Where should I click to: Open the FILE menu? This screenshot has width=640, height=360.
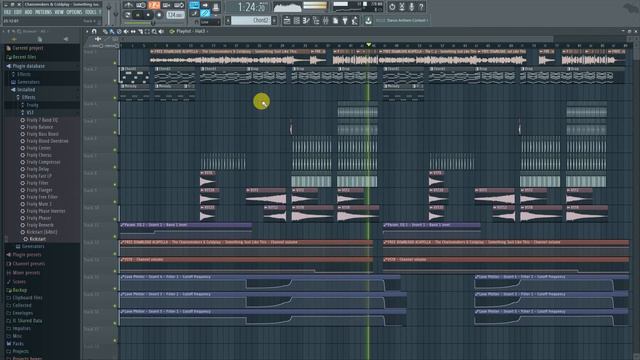pyautogui.click(x=7, y=12)
